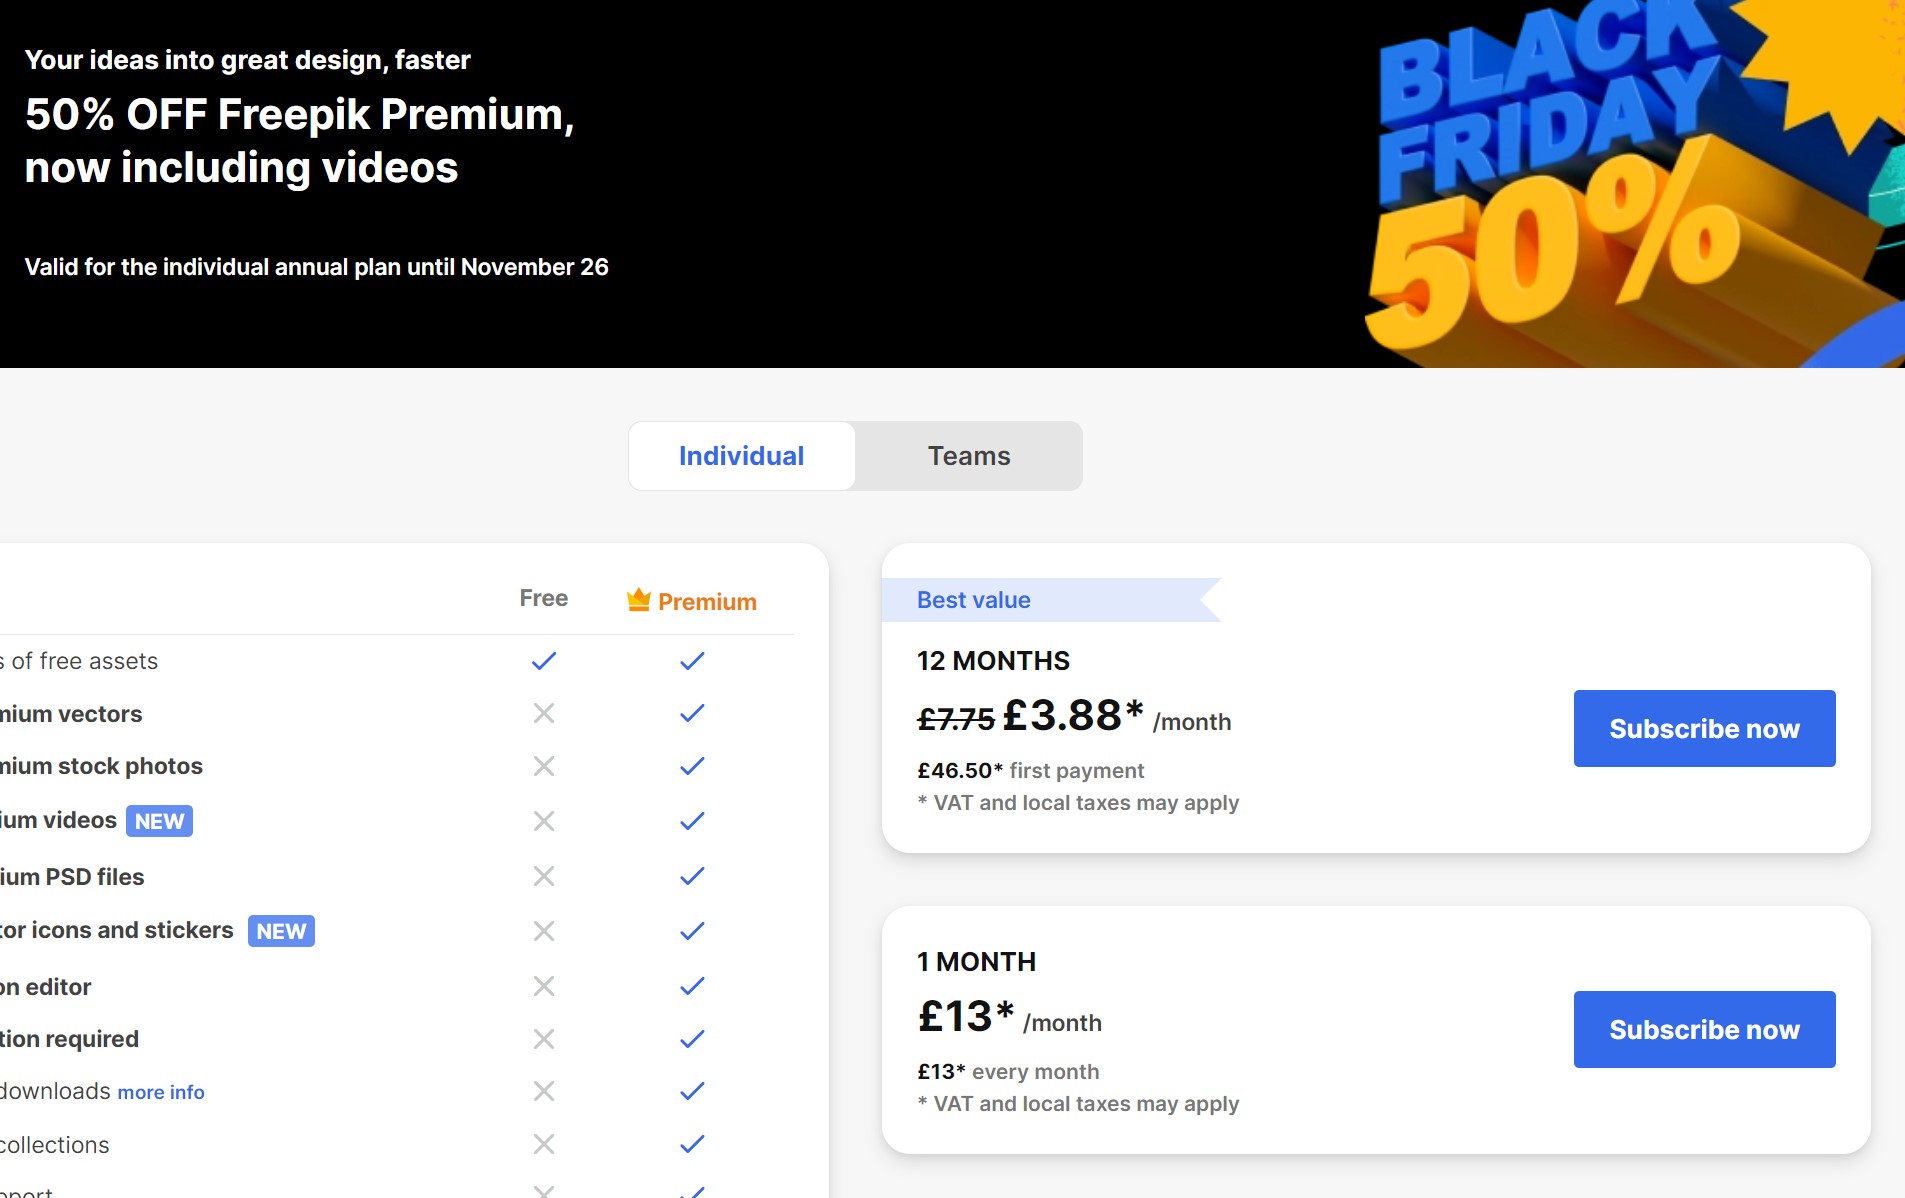
Task: Click the Premium crown icon
Action: 638,599
